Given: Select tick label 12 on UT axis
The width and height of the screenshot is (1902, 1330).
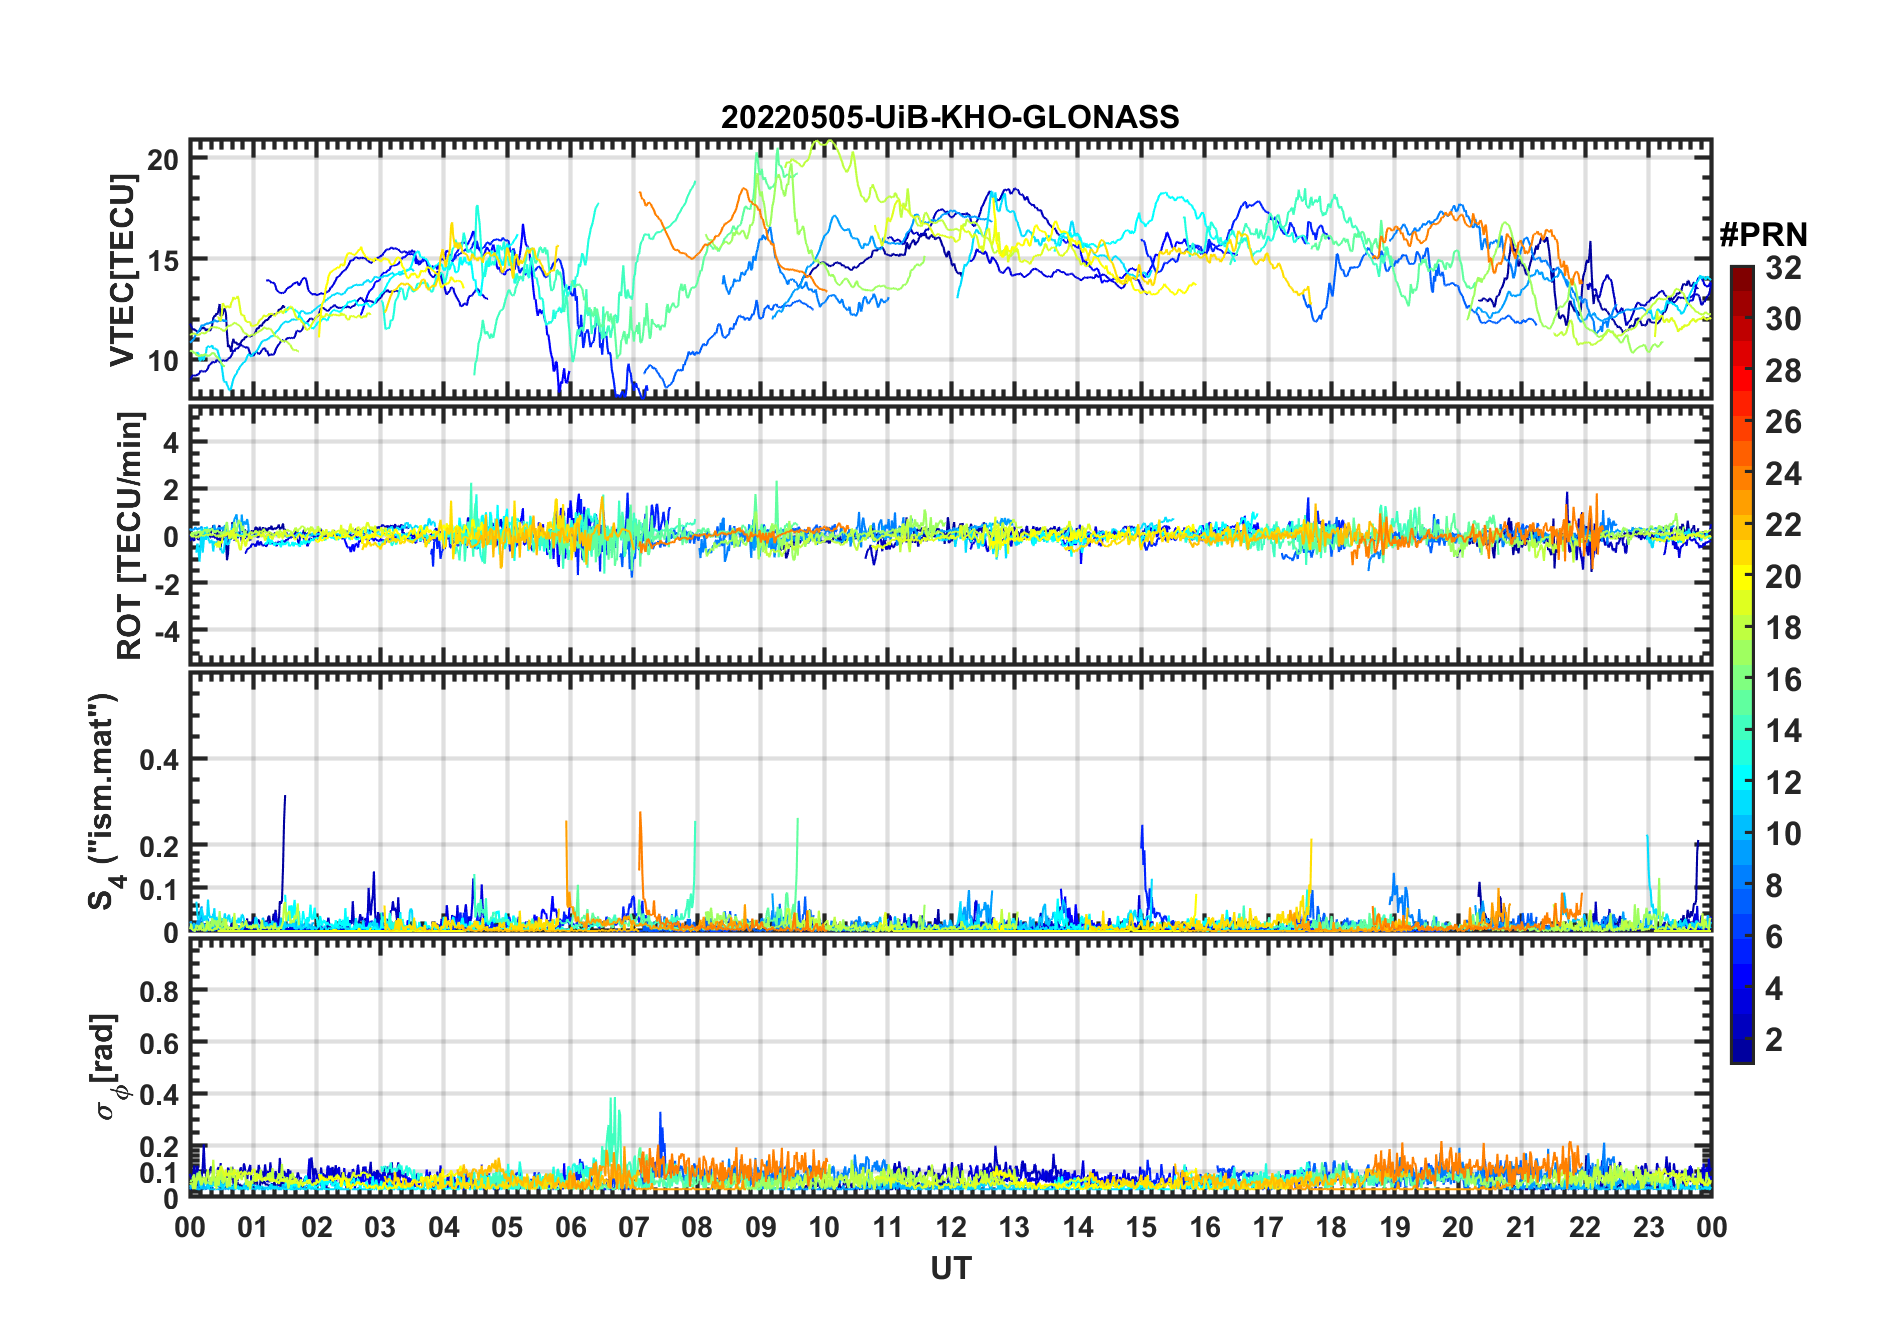Looking at the screenshot, I should click(951, 1227).
